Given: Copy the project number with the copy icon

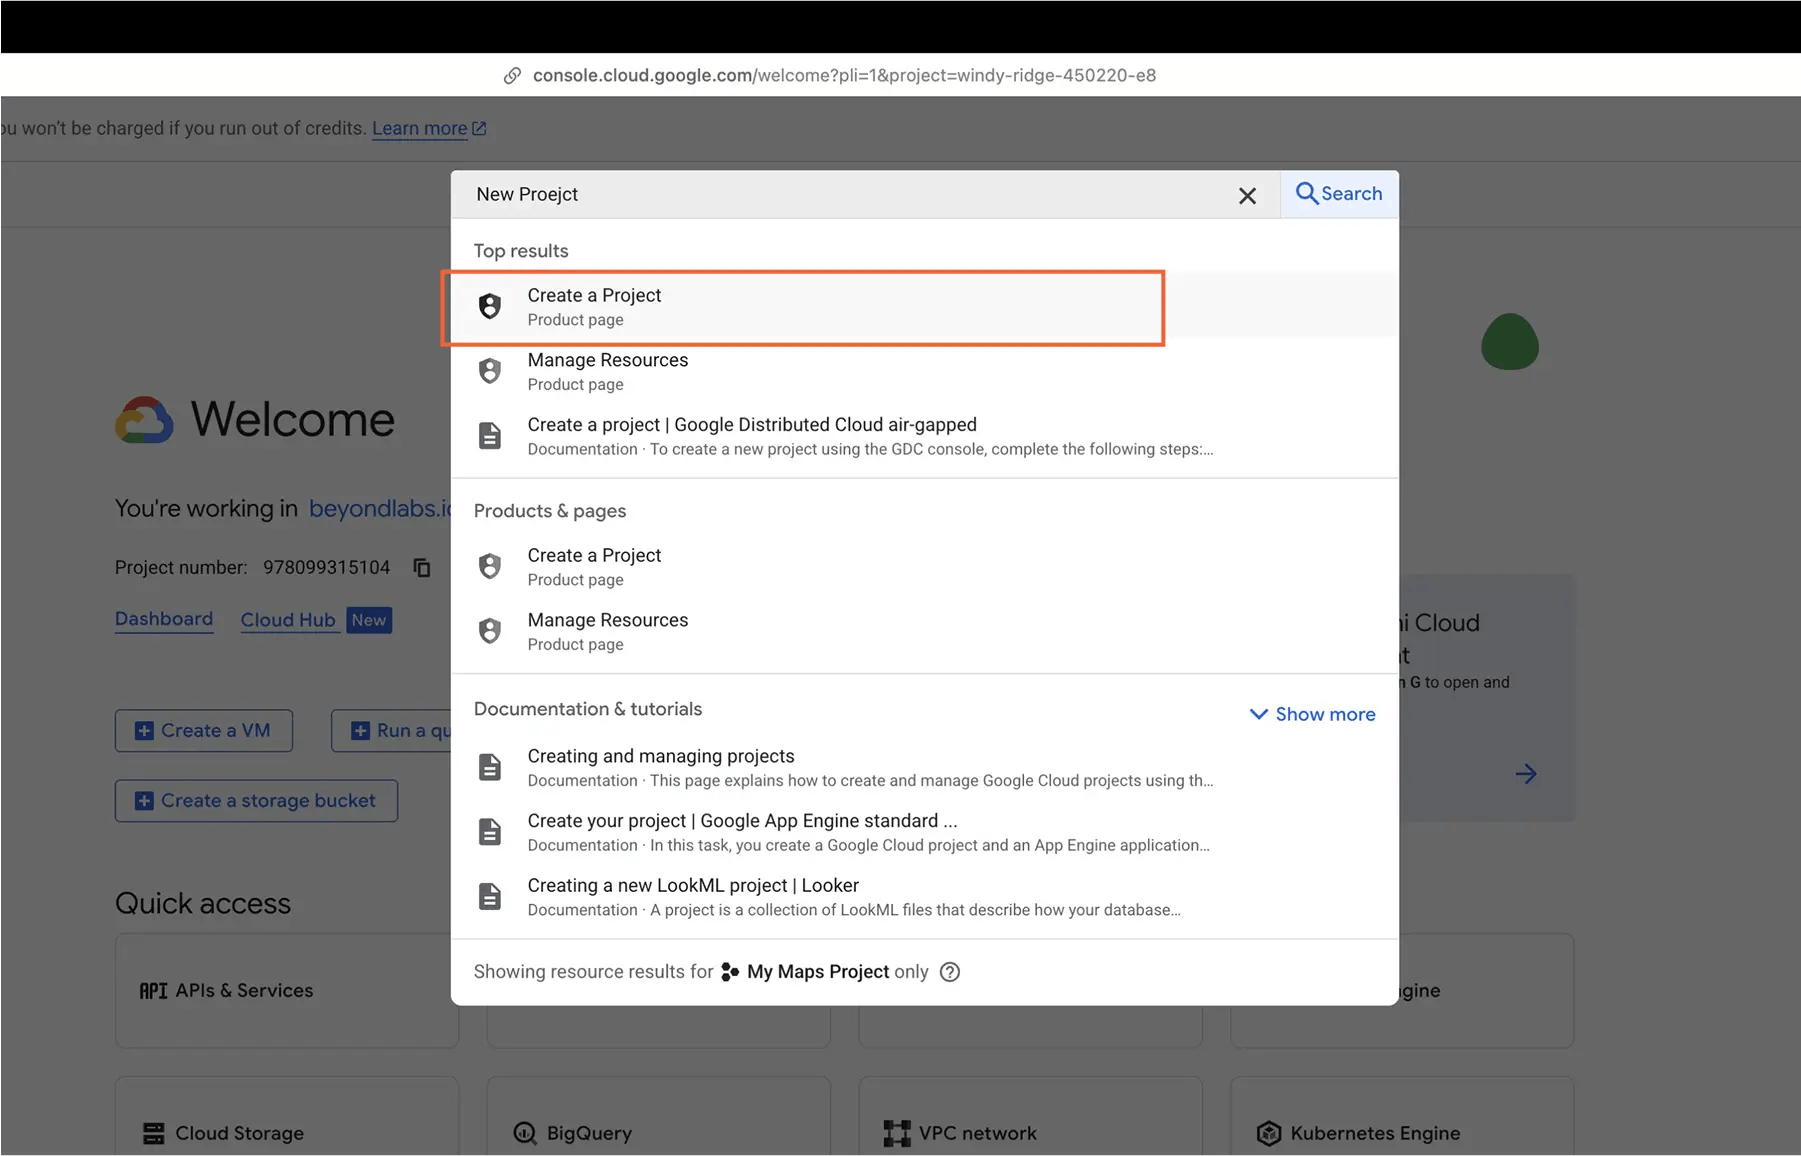Looking at the screenshot, I should (x=422, y=568).
